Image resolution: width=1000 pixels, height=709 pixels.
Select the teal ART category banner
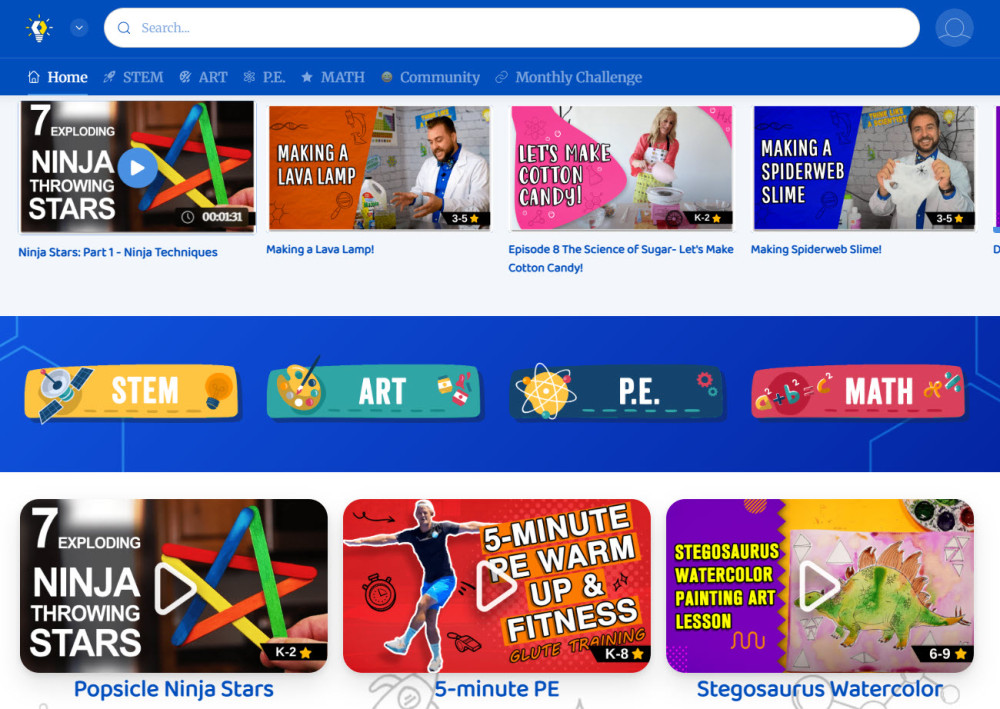[374, 391]
